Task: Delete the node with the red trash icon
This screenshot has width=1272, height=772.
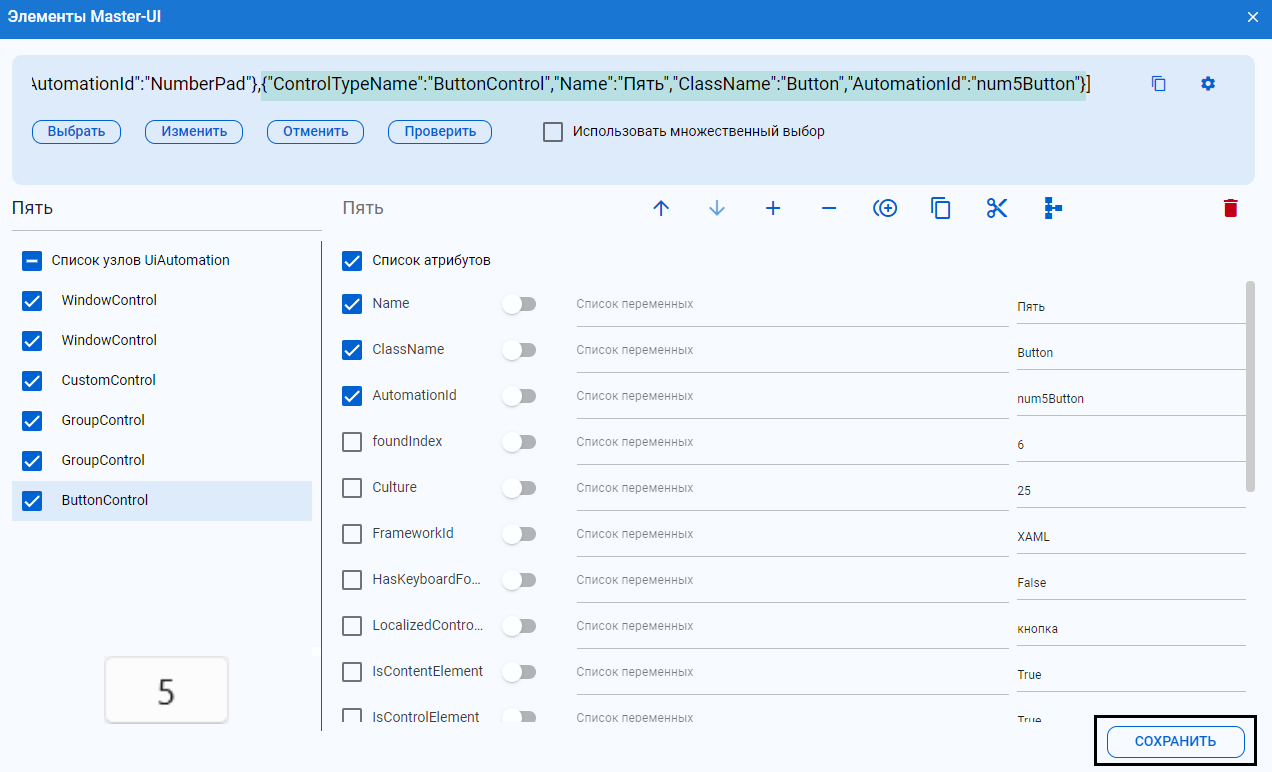Action: tap(1231, 208)
